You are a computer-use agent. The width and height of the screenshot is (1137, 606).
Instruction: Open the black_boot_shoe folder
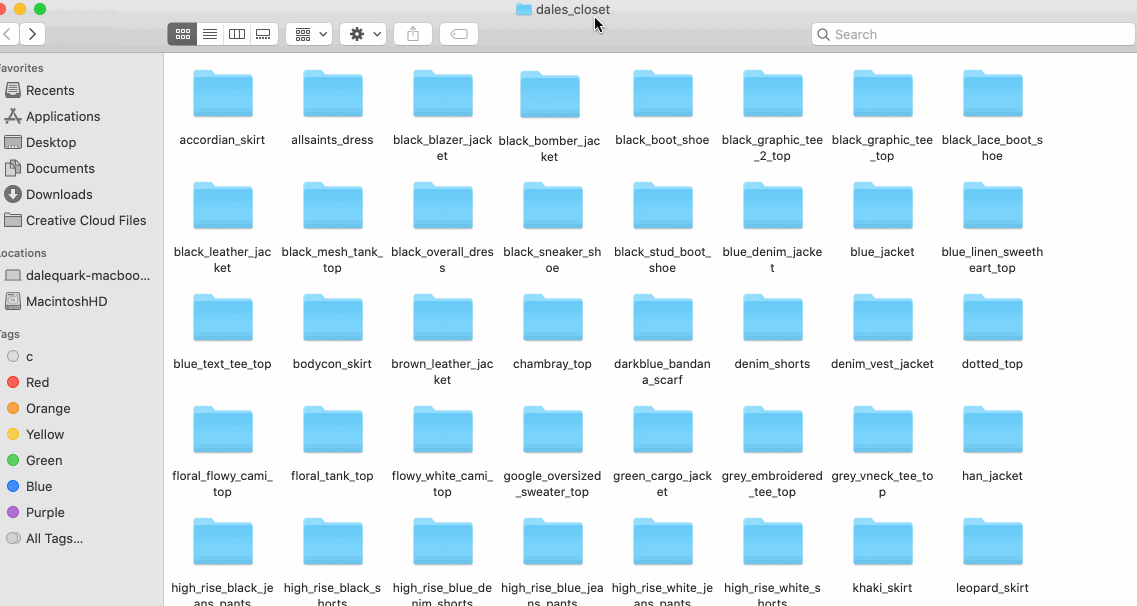(662, 94)
